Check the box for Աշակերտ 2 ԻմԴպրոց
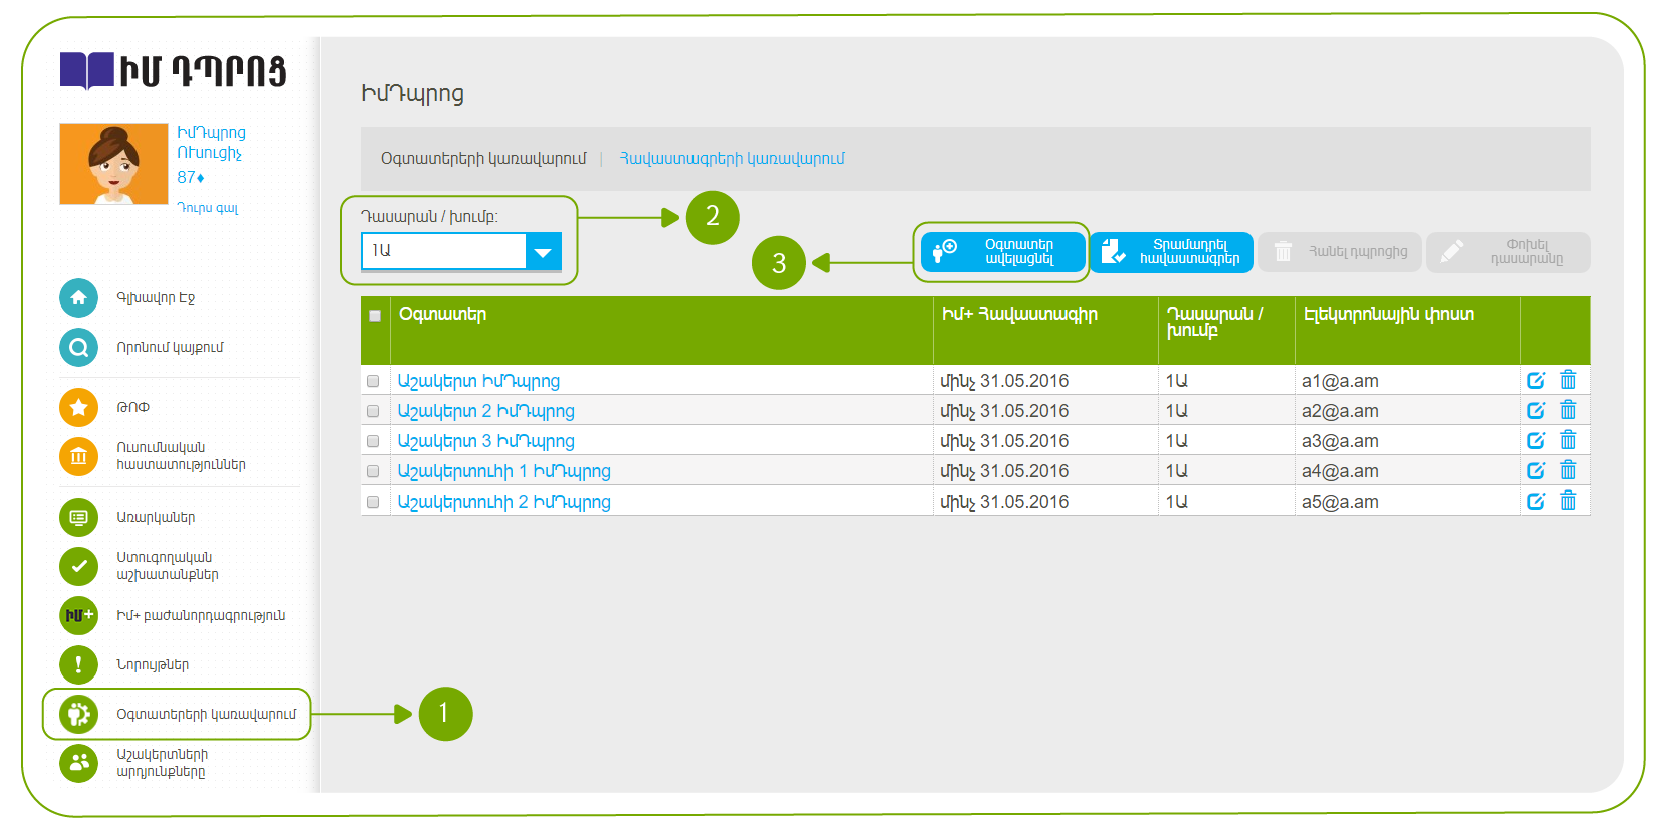 (x=373, y=411)
